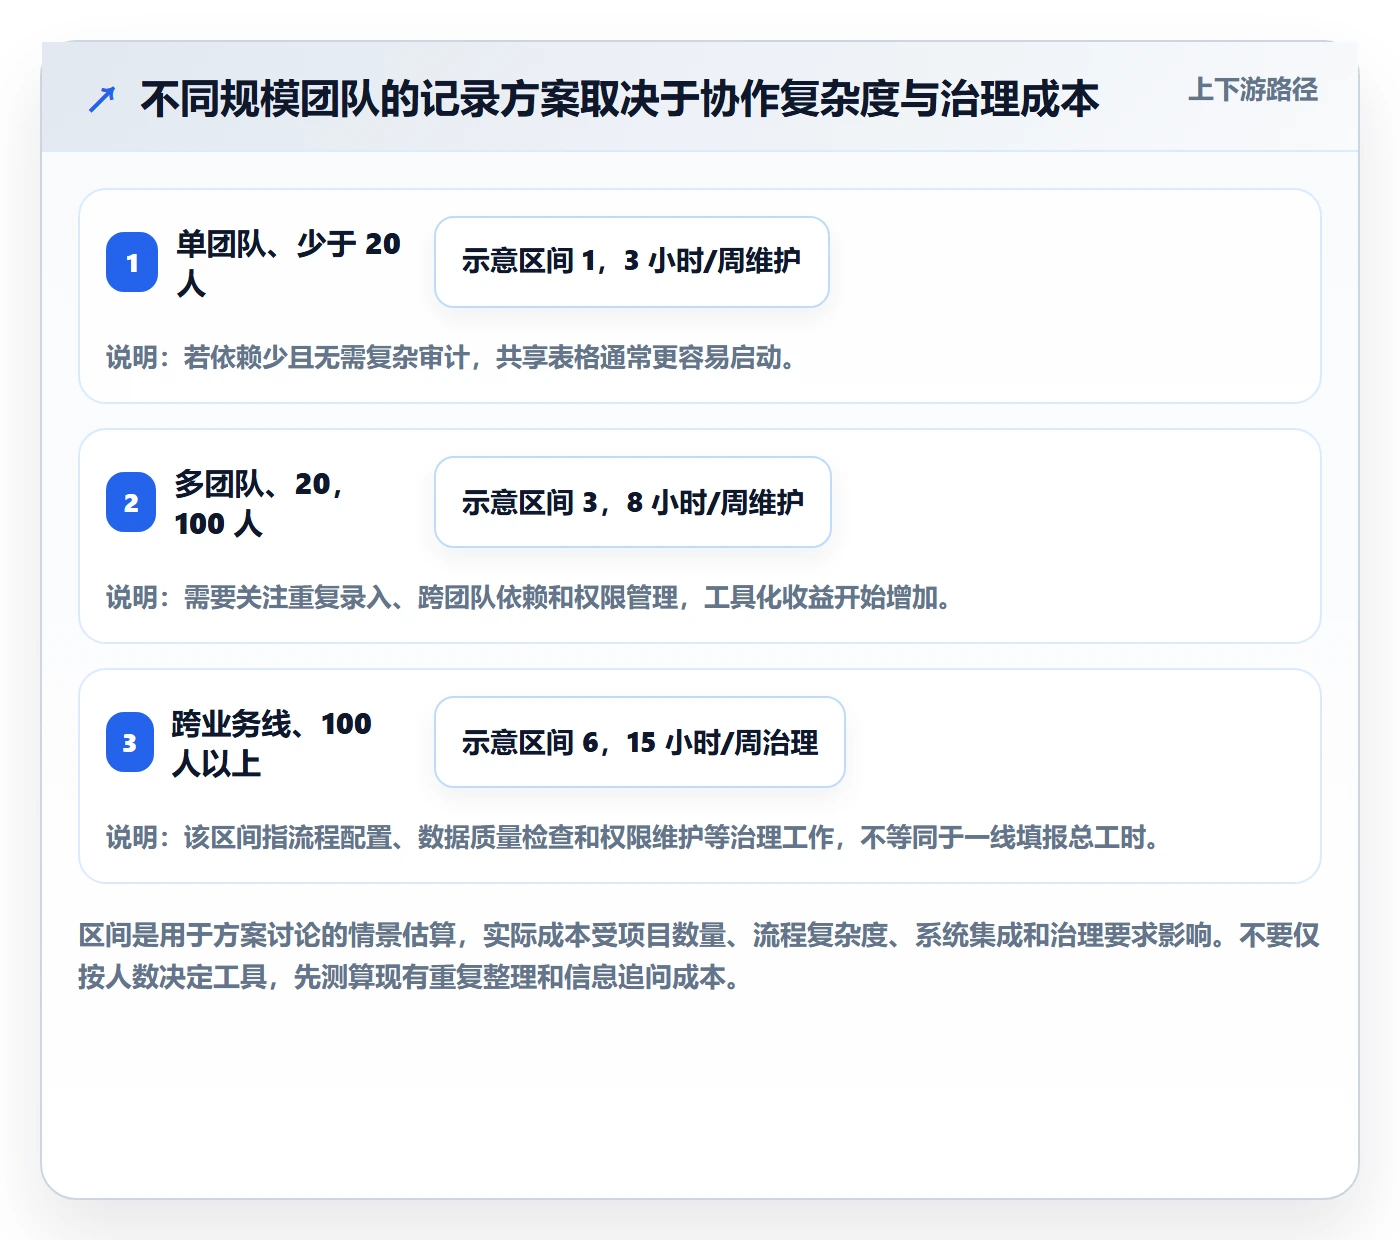The image size is (1400, 1240).
Task: Click the title 不同规模团队的记录方案取决于协作复杂度与治理成本
Action: 619,99
